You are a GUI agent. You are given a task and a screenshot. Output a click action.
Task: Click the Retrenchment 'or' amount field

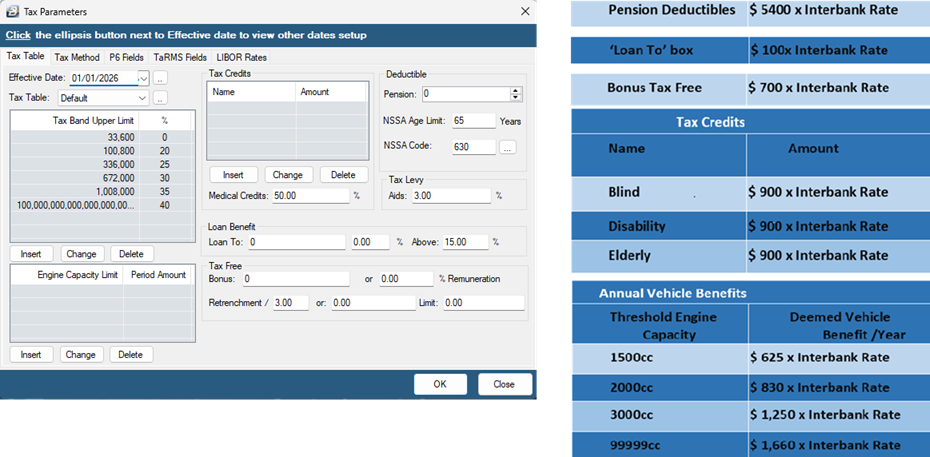[x=374, y=303]
